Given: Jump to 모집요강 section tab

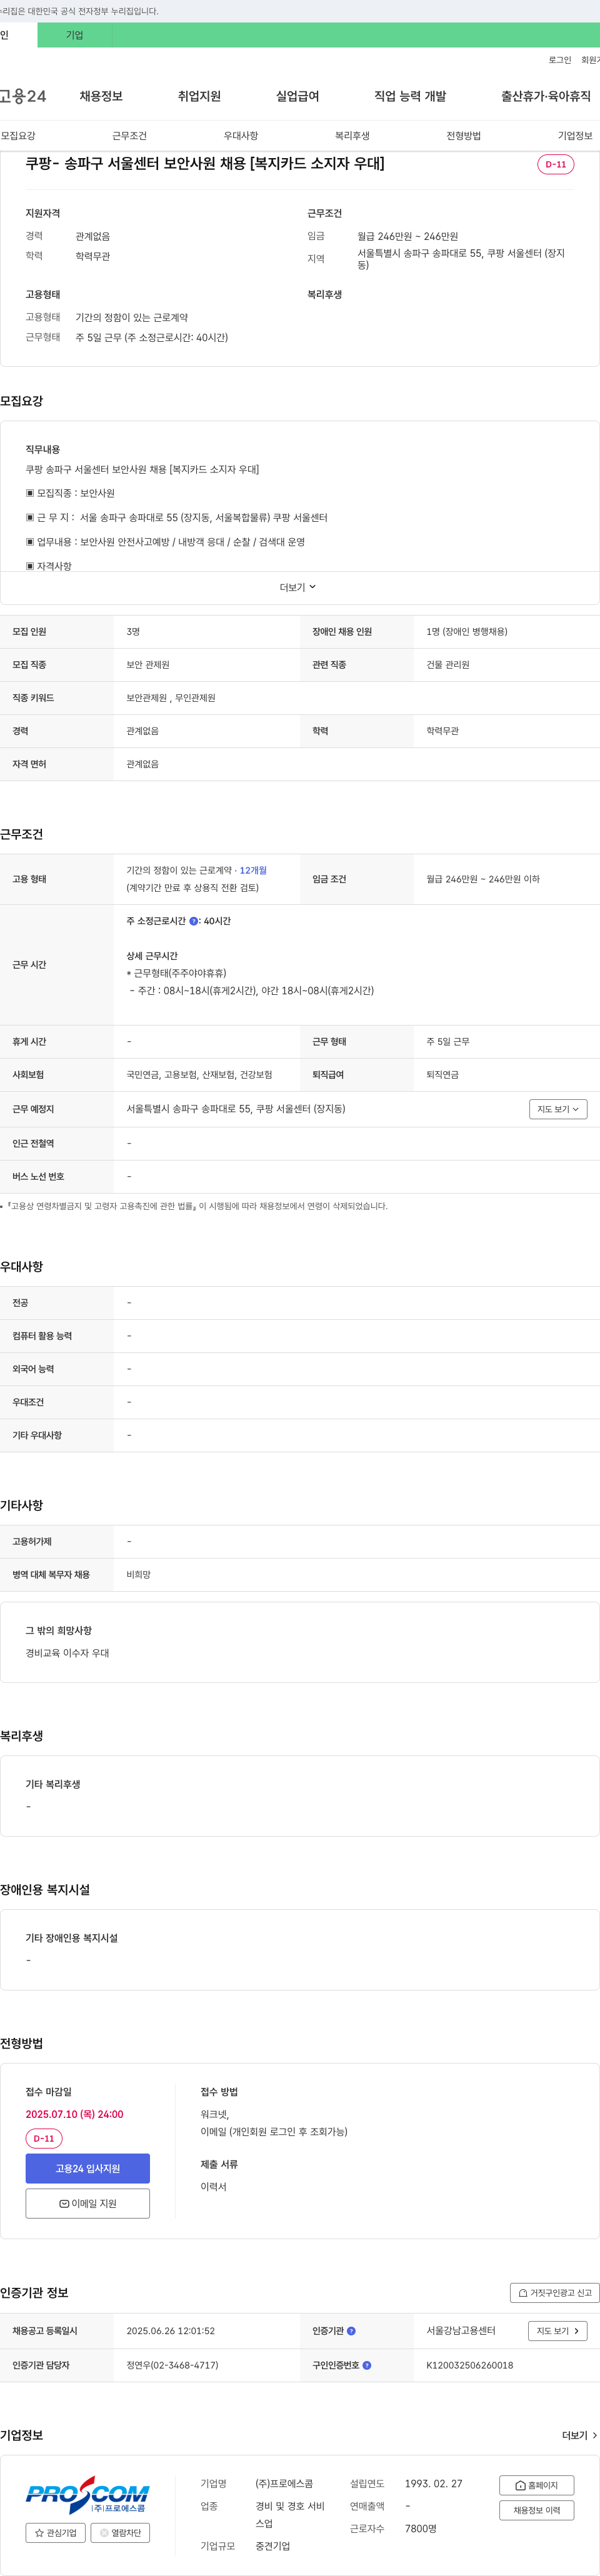Looking at the screenshot, I should (18, 135).
